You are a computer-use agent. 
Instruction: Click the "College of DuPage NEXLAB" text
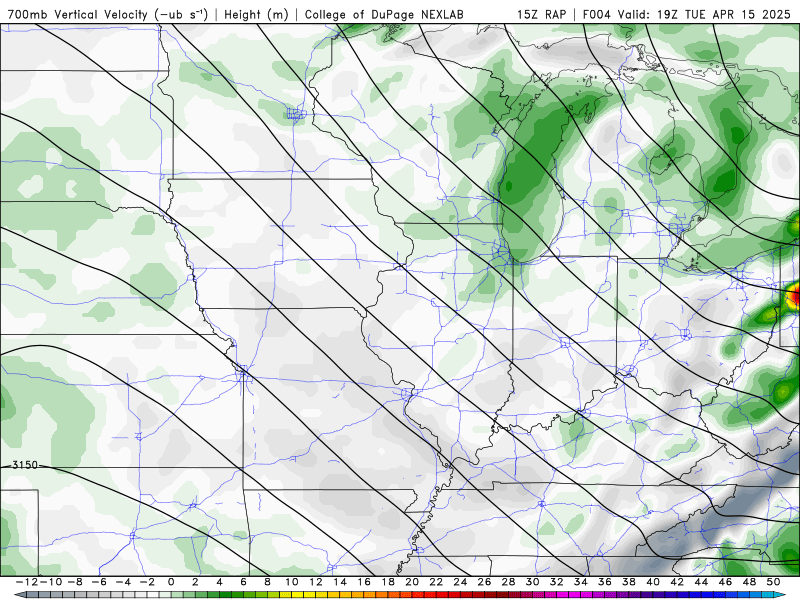[x=384, y=15]
